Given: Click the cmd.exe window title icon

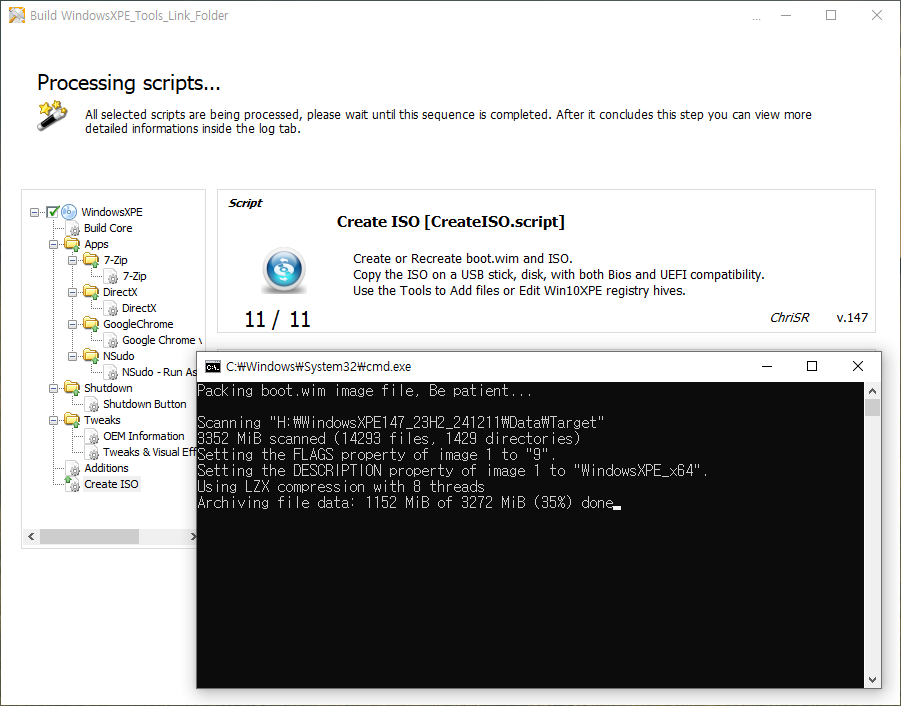Looking at the screenshot, I should tap(213, 366).
